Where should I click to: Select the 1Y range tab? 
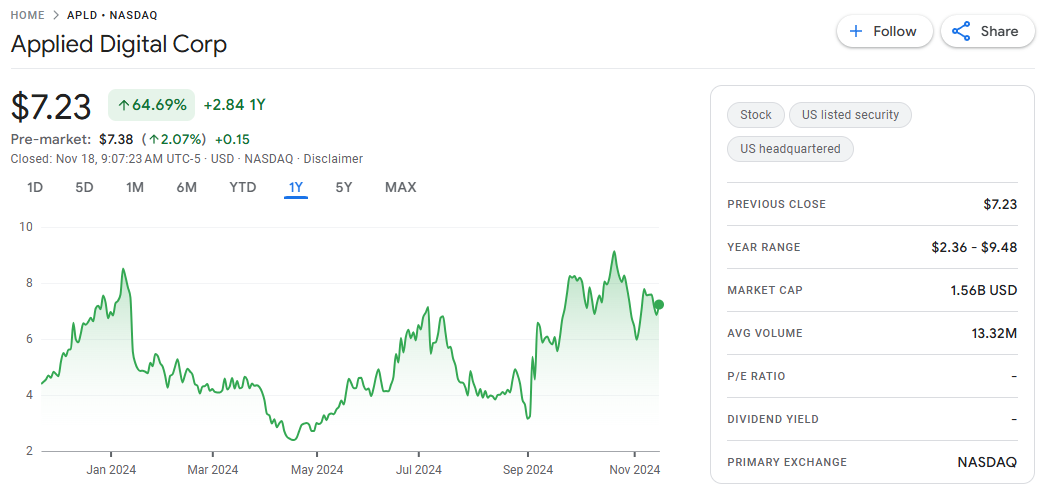pyautogui.click(x=295, y=187)
